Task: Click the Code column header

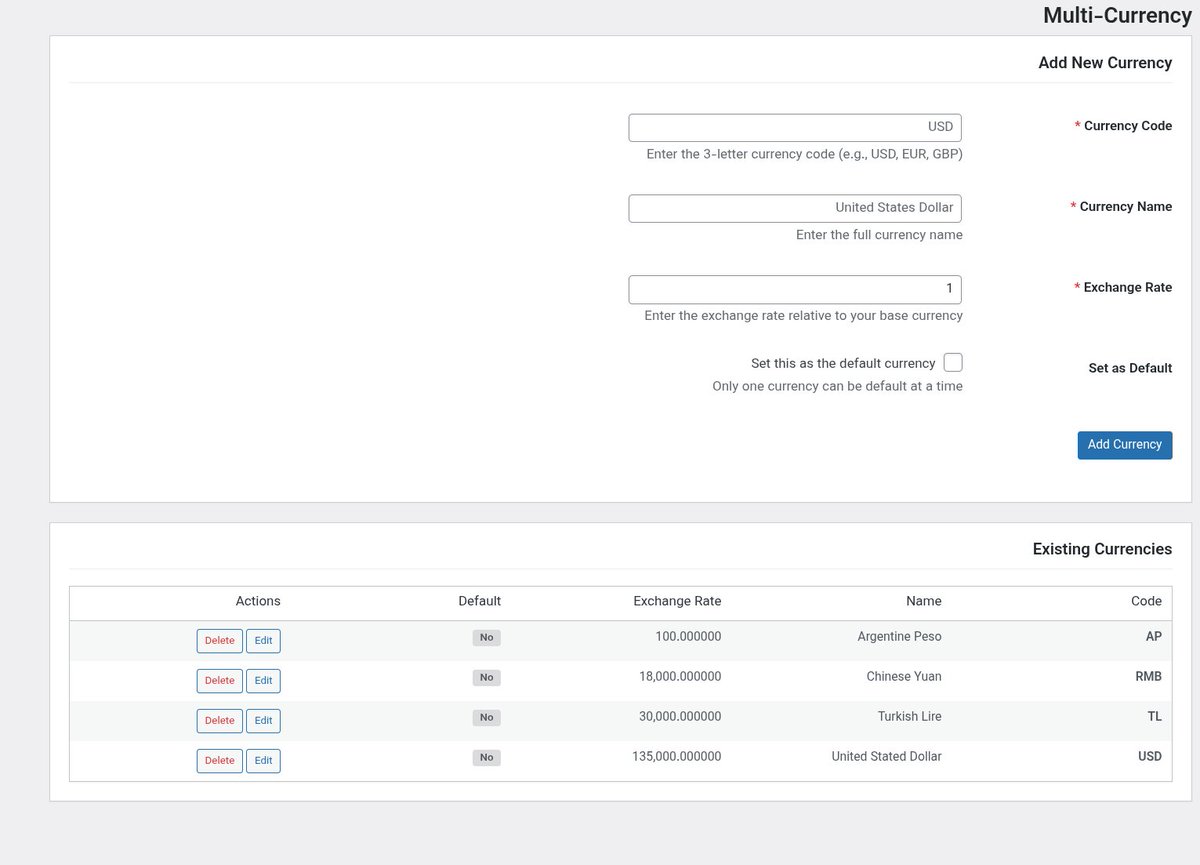Action: (1146, 601)
